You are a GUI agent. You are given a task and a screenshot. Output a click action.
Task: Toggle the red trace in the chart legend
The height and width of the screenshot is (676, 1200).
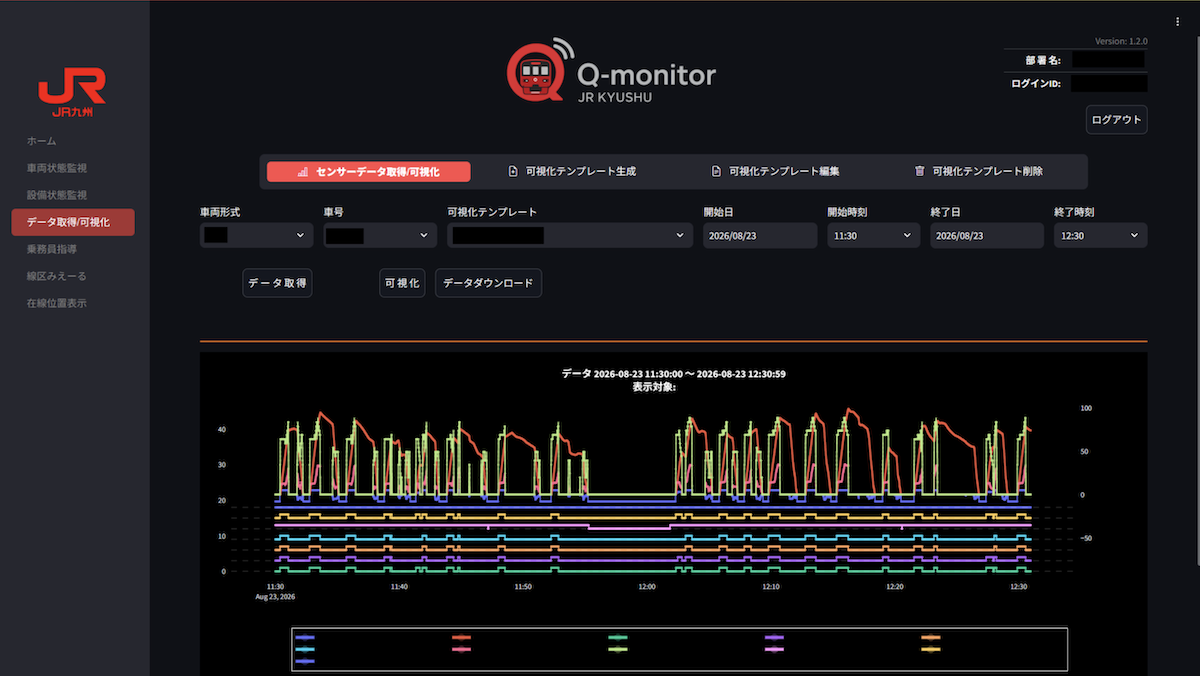tap(461, 637)
